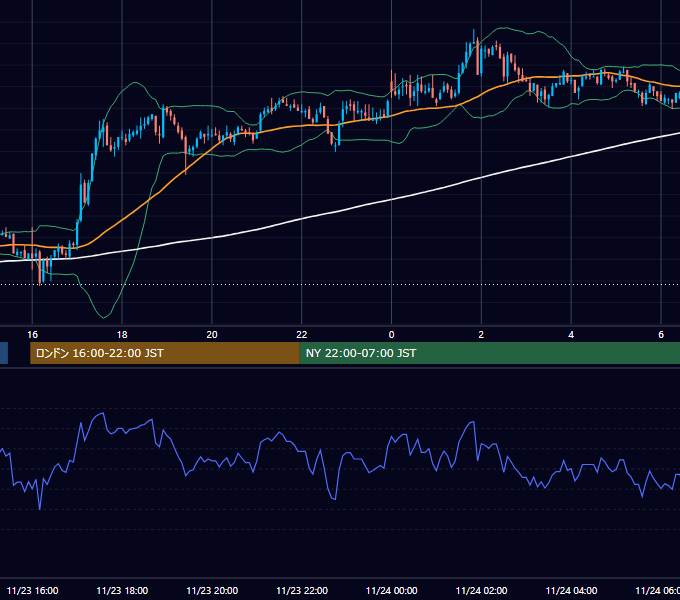The width and height of the screenshot is (680, 600).
Task: Click the 11/24 04:00 date label
Action: (571, 590)
